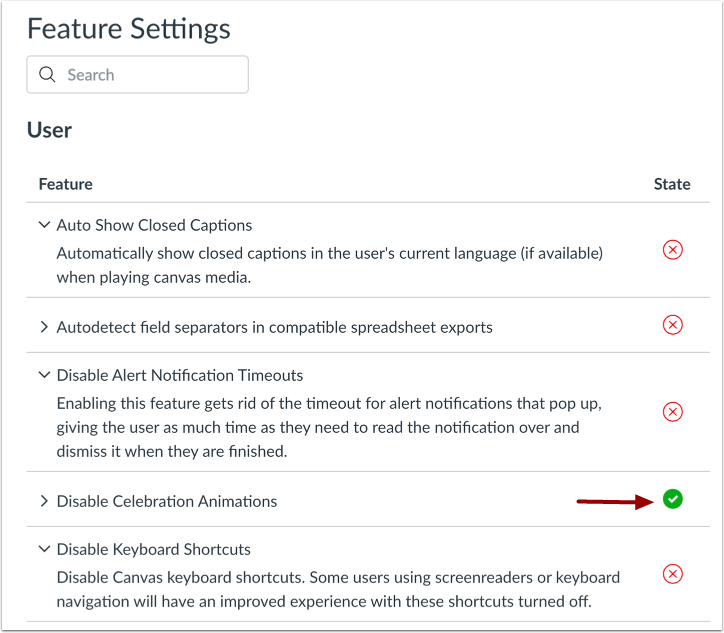This screenshot has width=724, height=633.
Task: Collapse the Auto Show Closed Captions row
Action: point(44,225)
